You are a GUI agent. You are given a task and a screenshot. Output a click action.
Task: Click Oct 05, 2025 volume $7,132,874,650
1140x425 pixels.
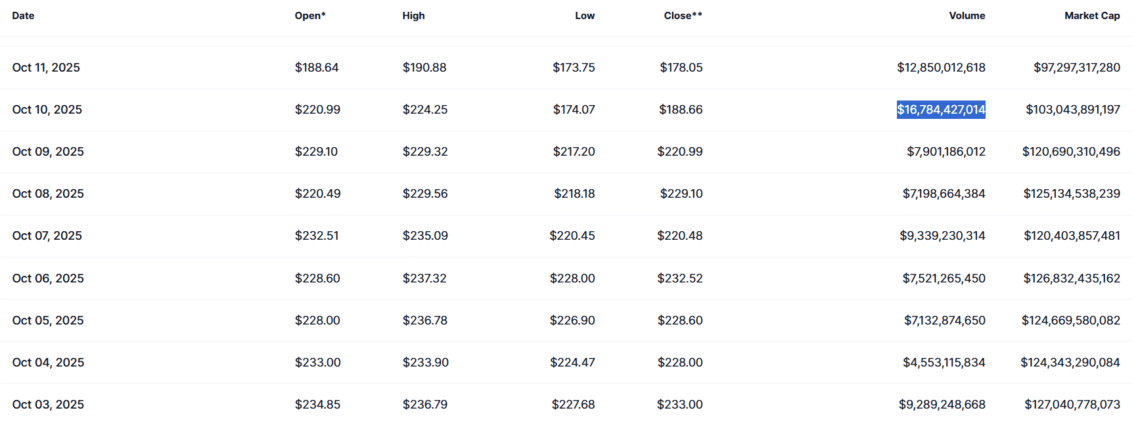point(943,320)
